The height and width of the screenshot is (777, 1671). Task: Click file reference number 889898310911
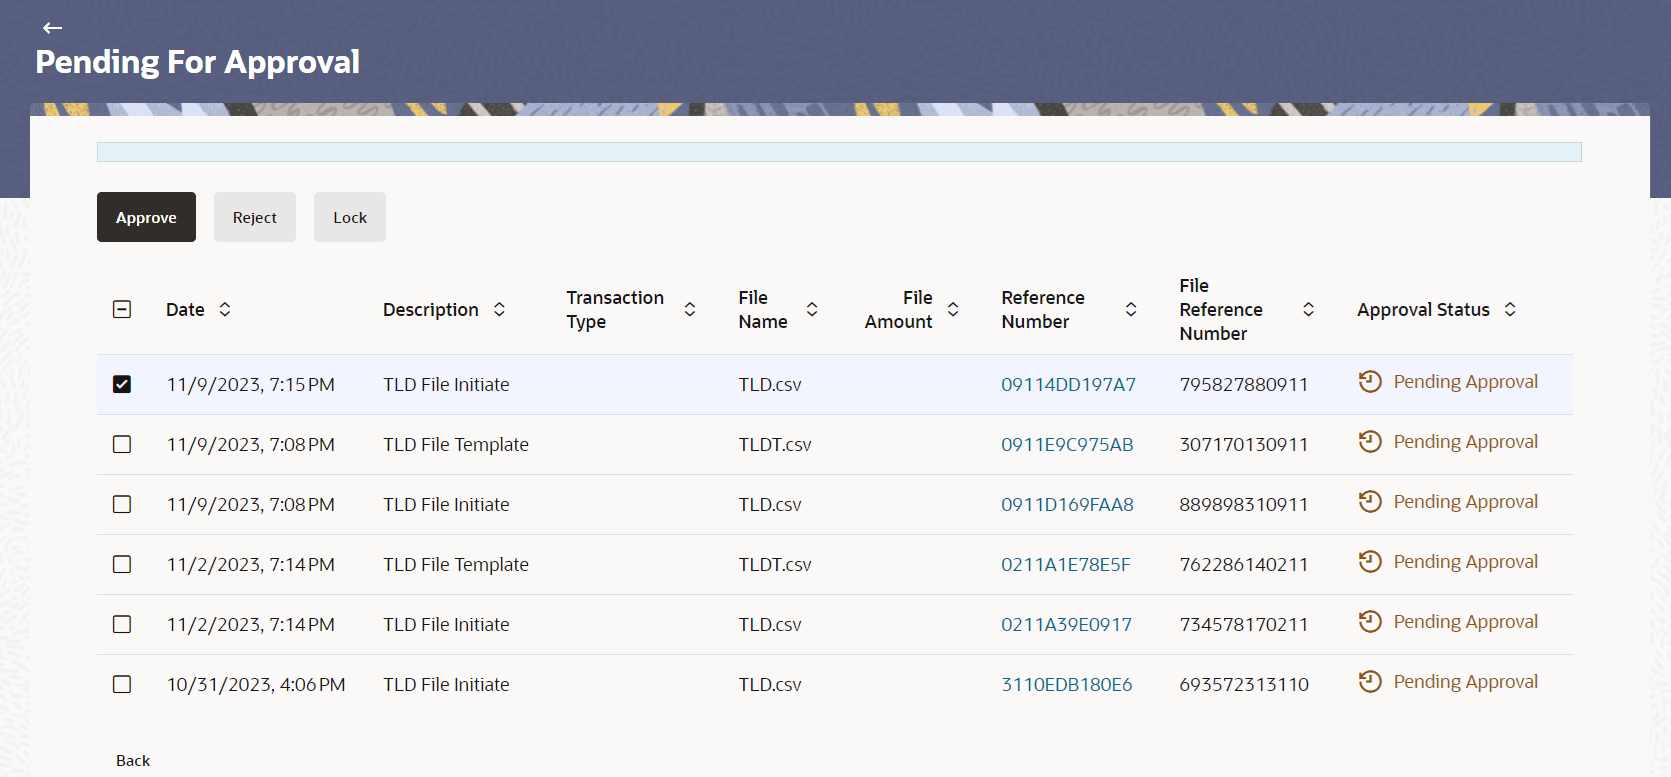pos(1244,505)
